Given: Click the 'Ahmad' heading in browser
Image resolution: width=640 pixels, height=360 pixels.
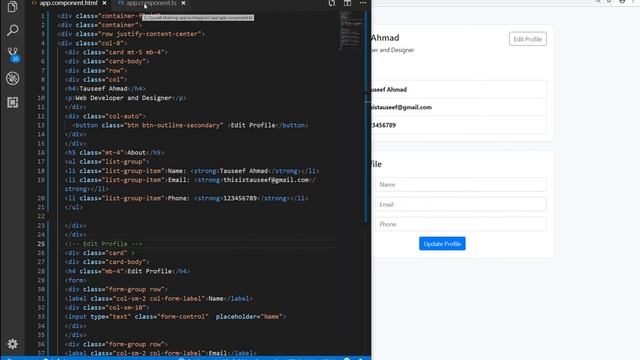Looking at the screenshot, I should tap(385, 38).
